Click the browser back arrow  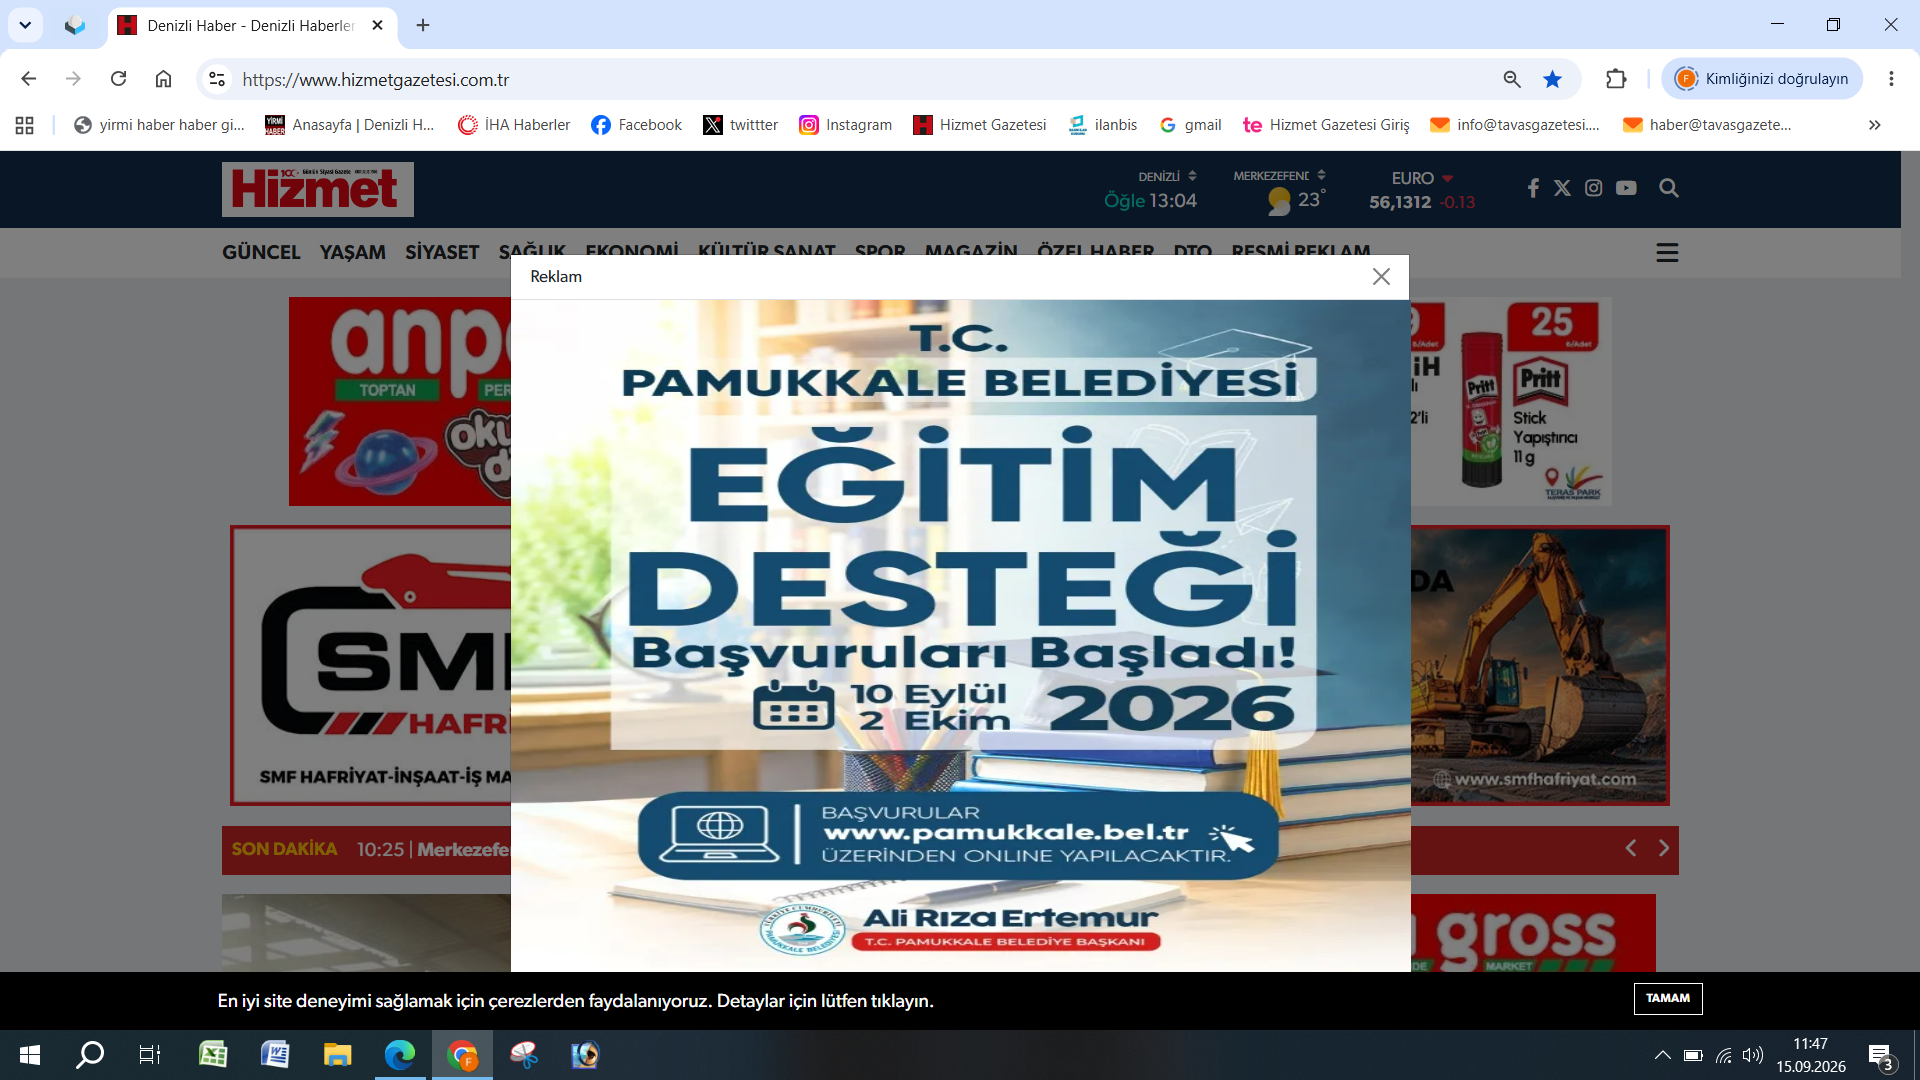point(28,79)
